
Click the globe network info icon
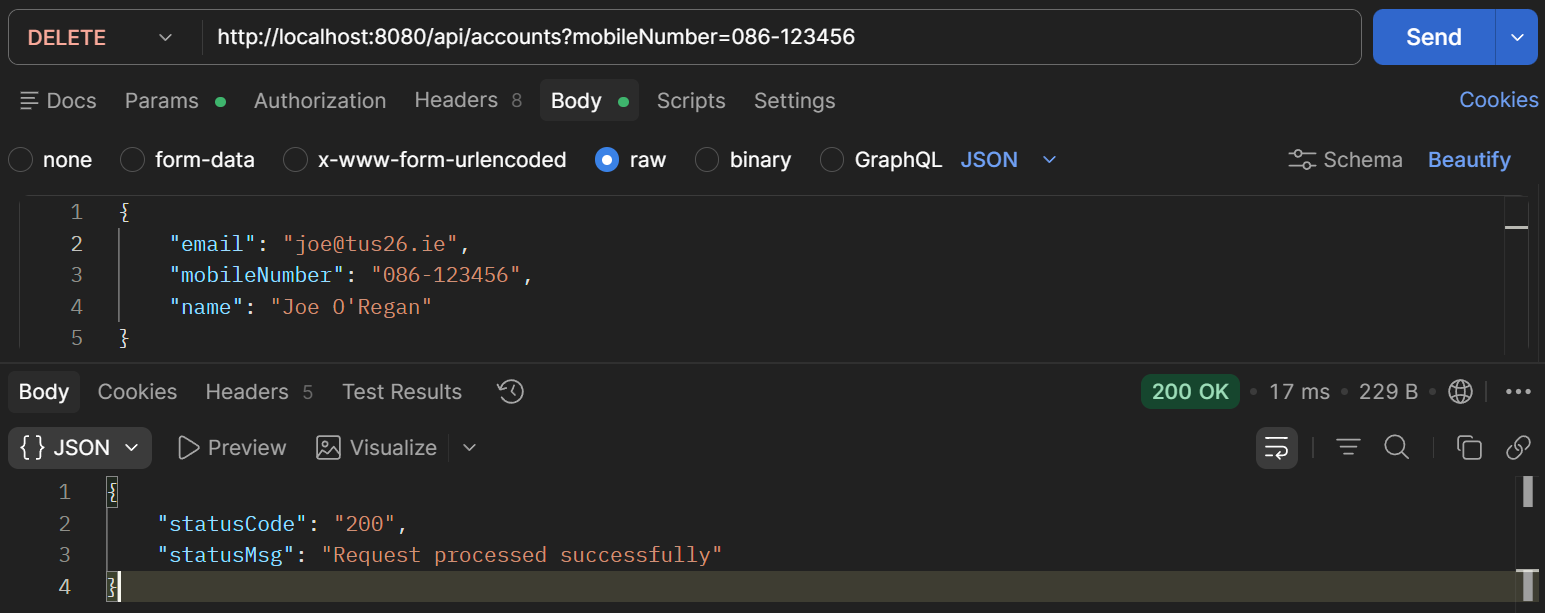coord(1460,392)
